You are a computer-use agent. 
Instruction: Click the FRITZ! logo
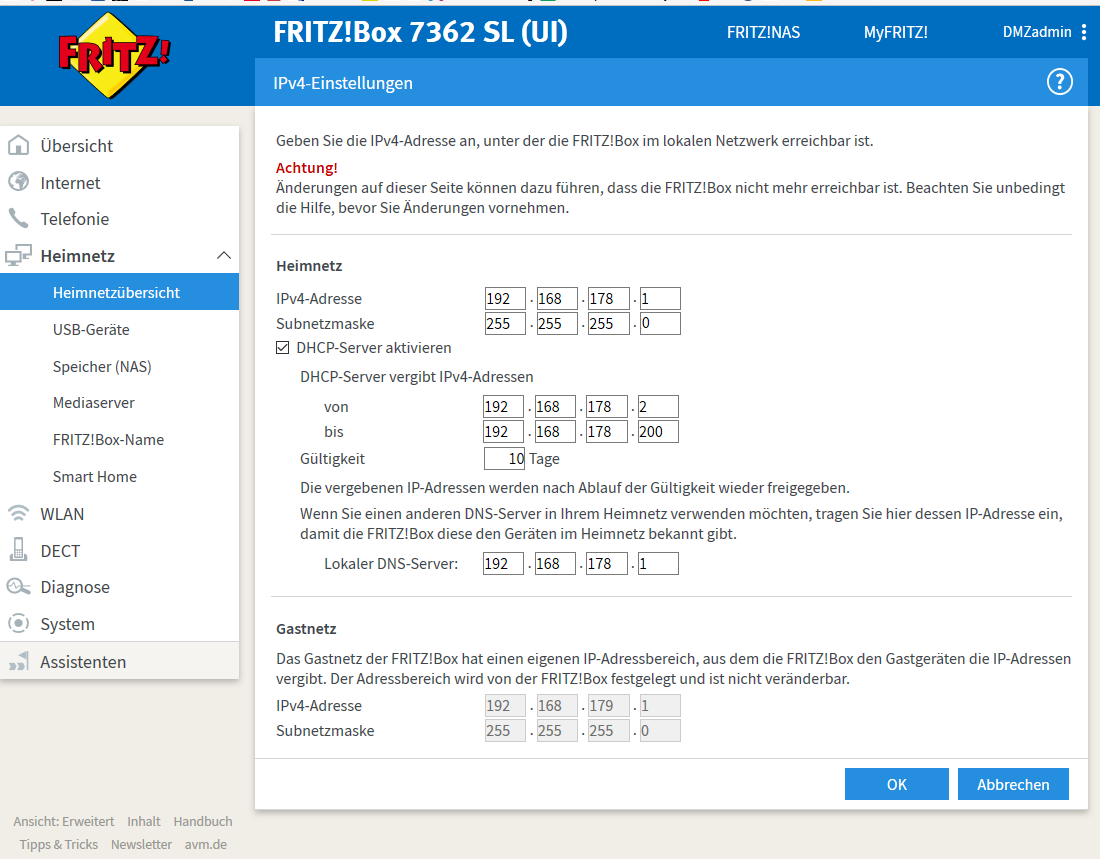pyautogui.click(x=114, y=55)
